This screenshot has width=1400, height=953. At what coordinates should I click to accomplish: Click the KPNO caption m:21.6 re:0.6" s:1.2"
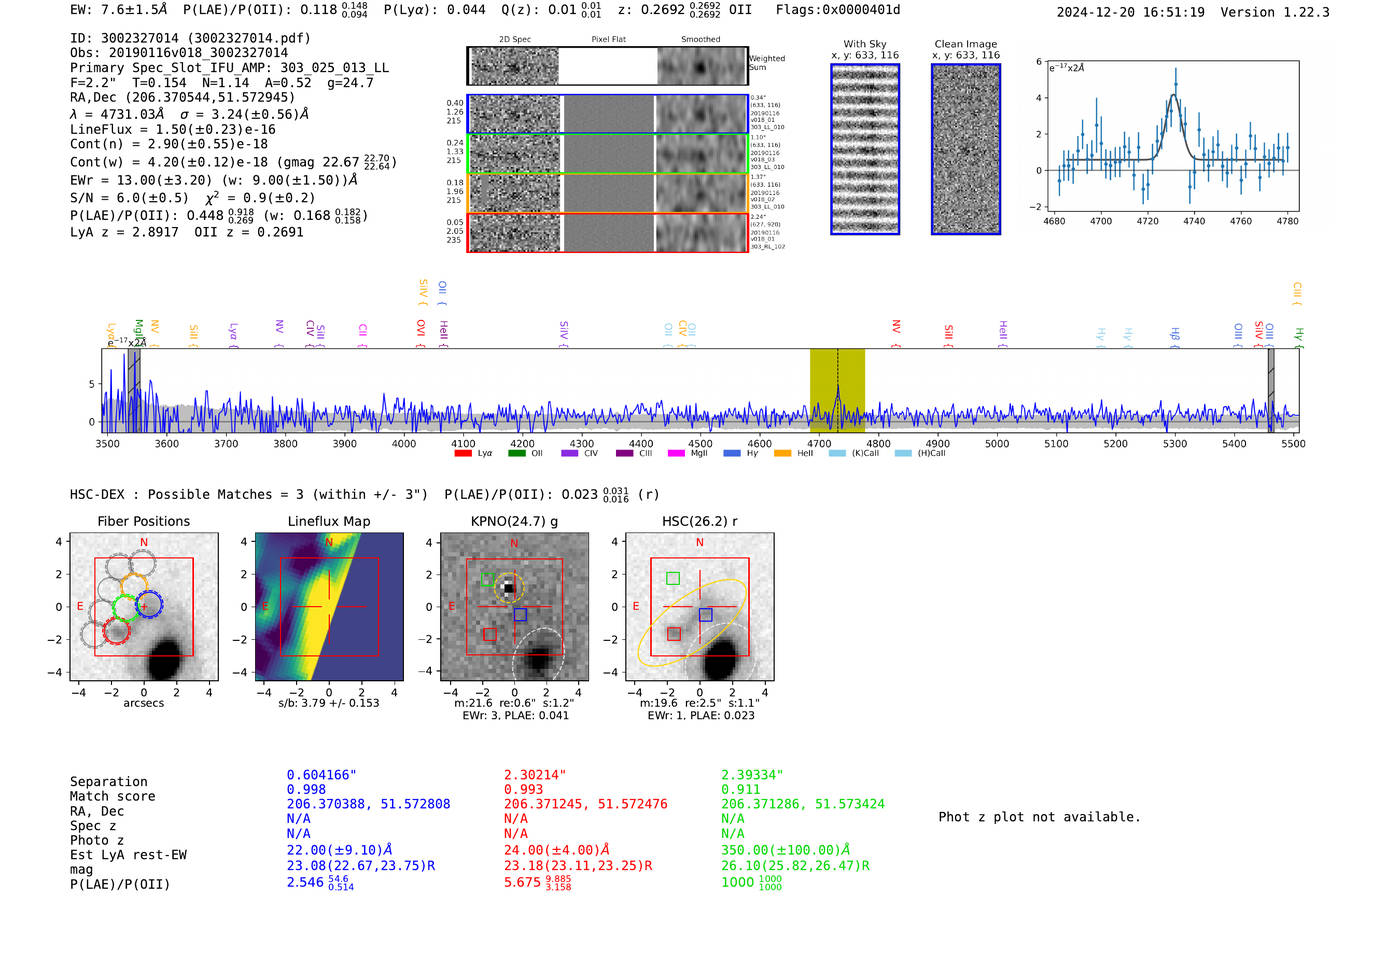(514, 703)
